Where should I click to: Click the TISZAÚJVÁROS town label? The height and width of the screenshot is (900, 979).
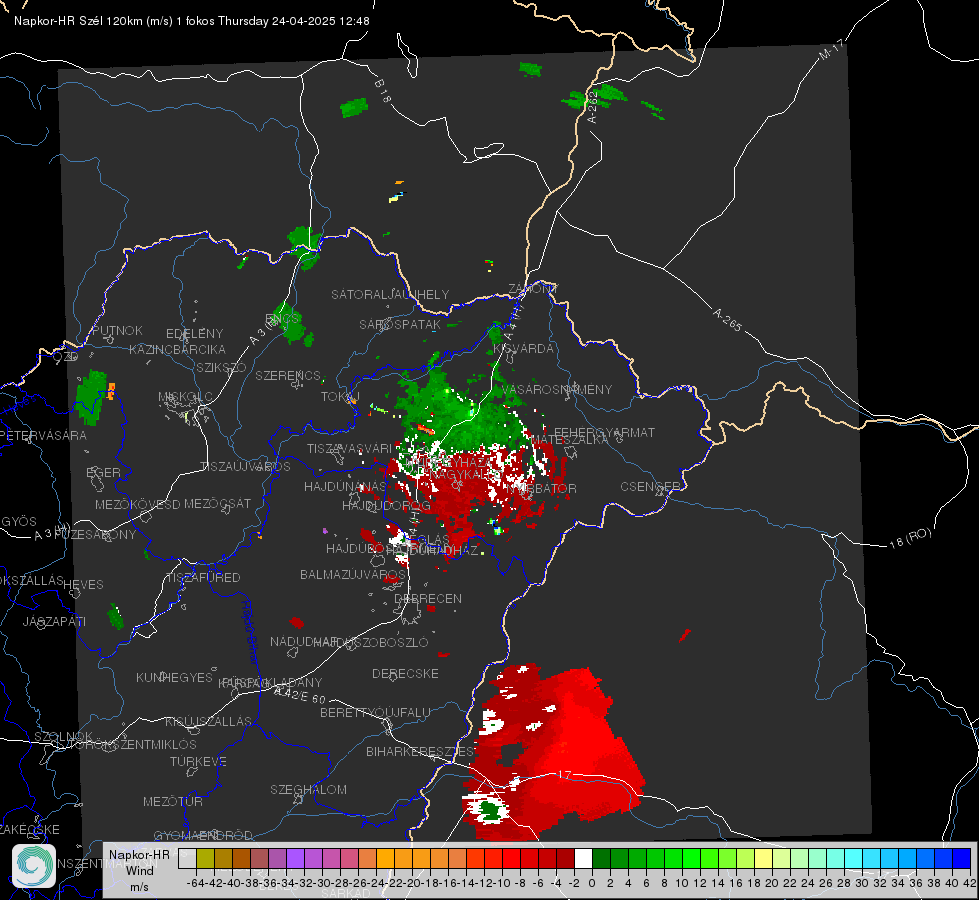[245, 467]
